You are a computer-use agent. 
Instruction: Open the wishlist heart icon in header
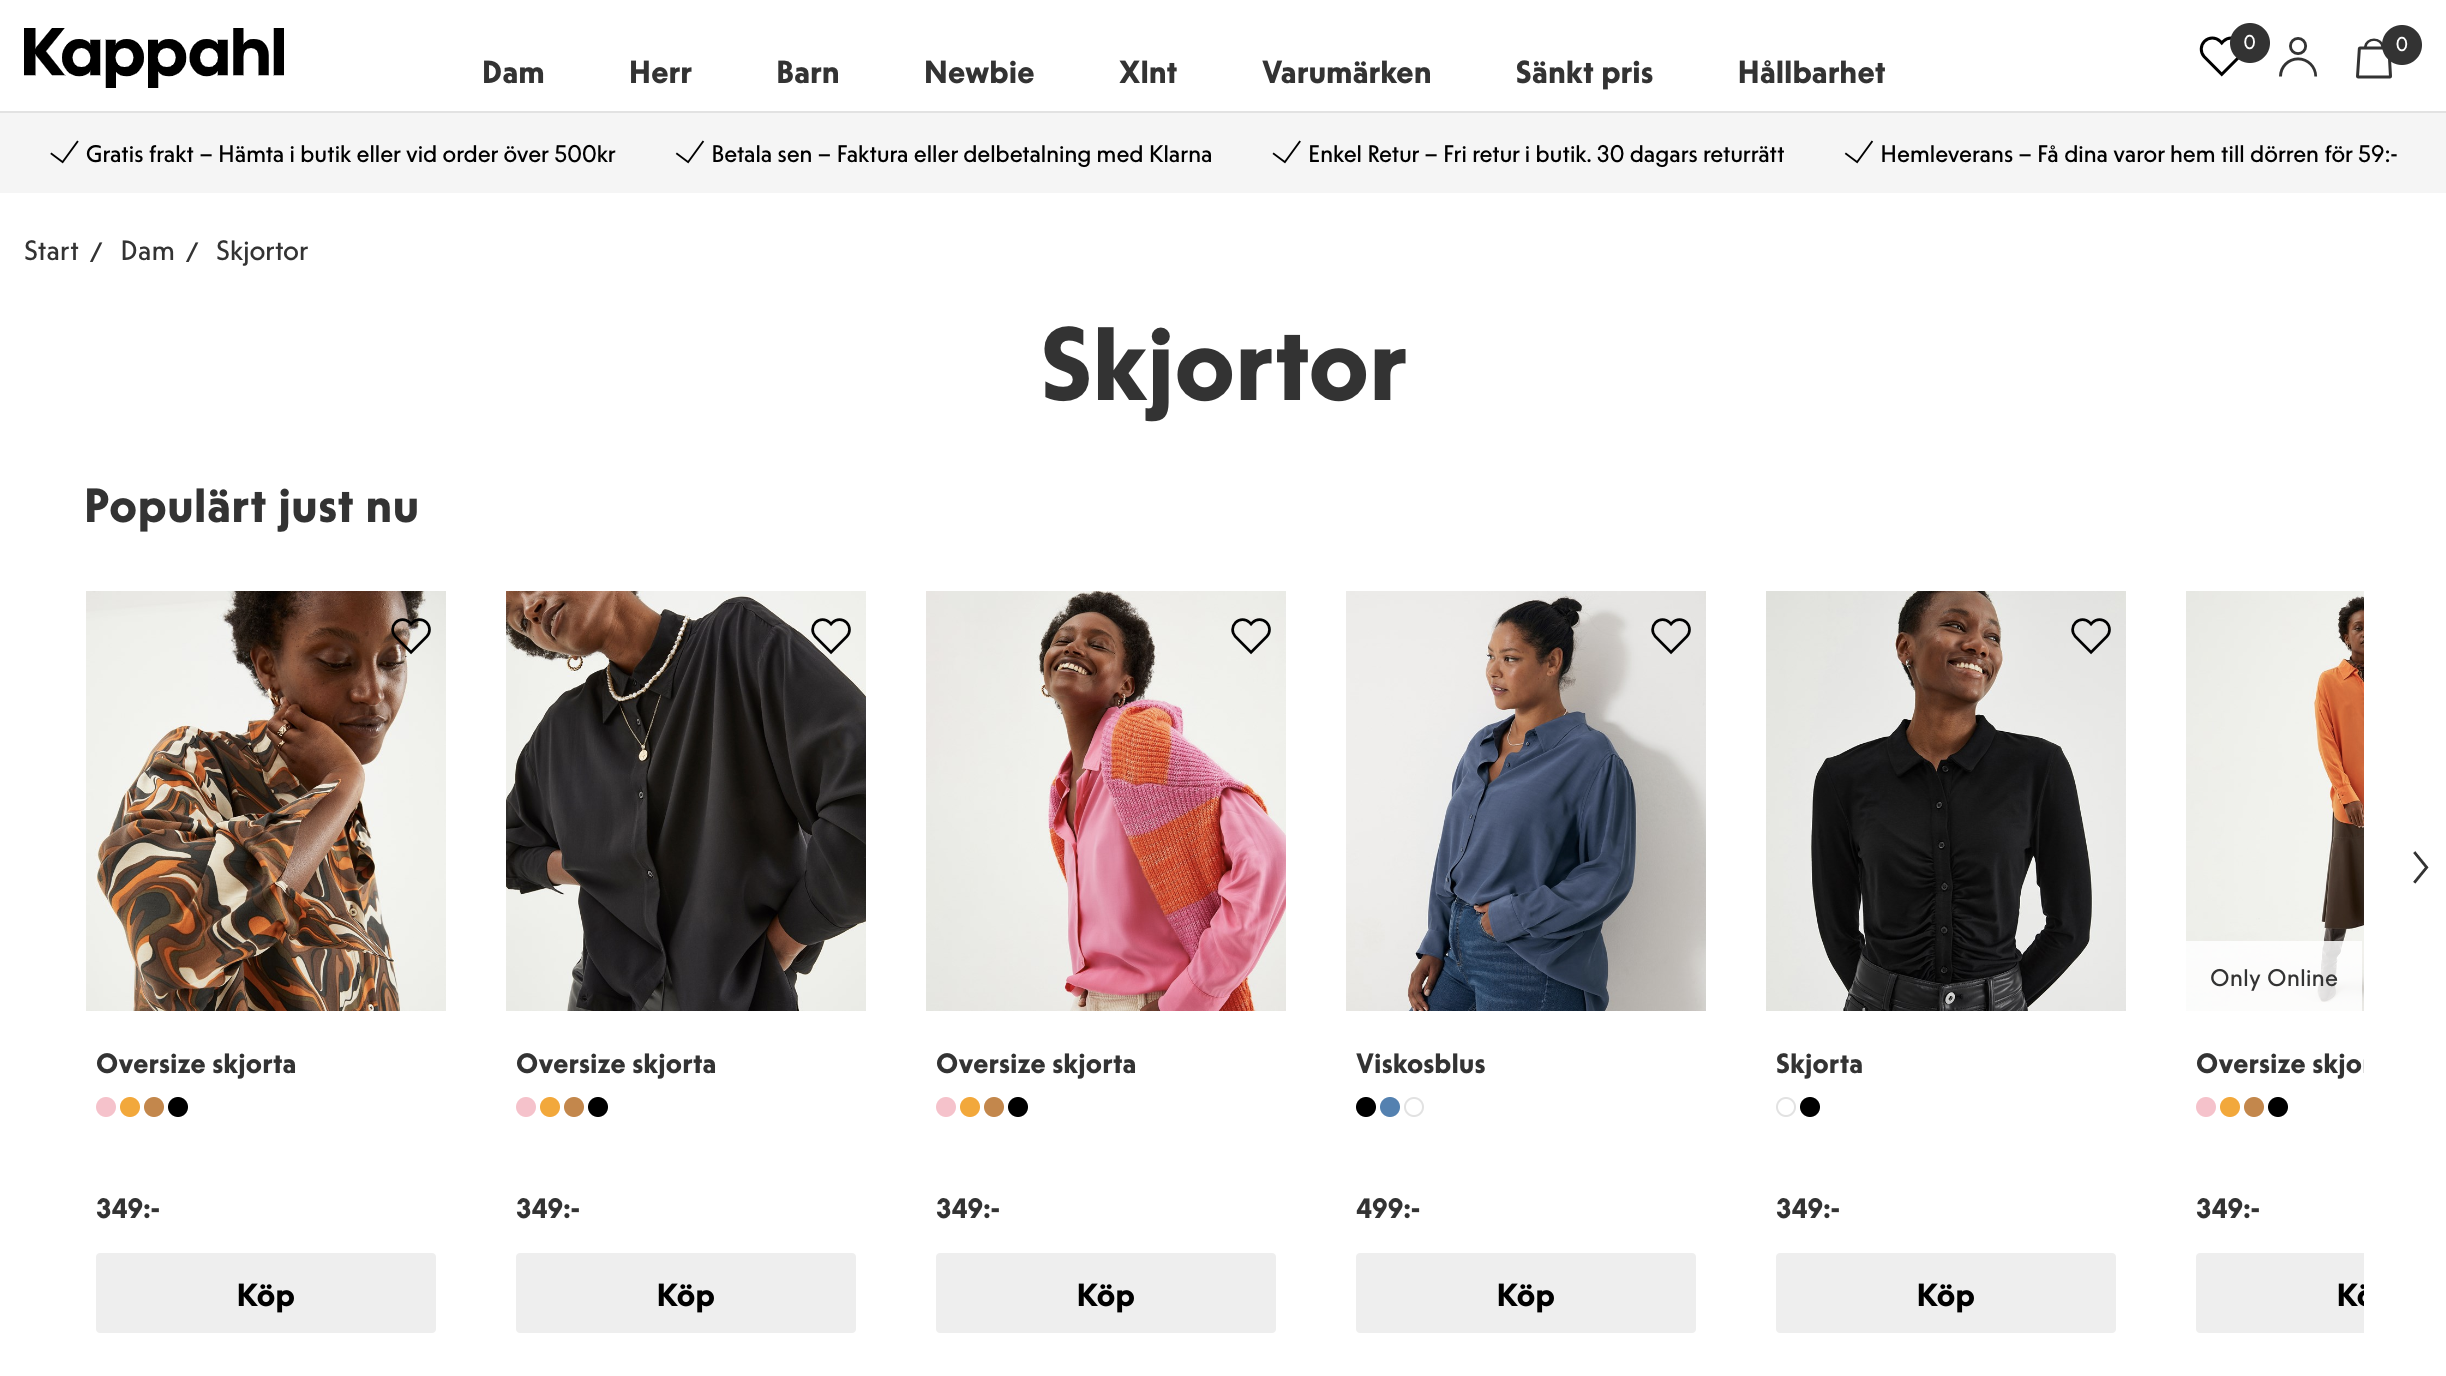pos(2222,56)
